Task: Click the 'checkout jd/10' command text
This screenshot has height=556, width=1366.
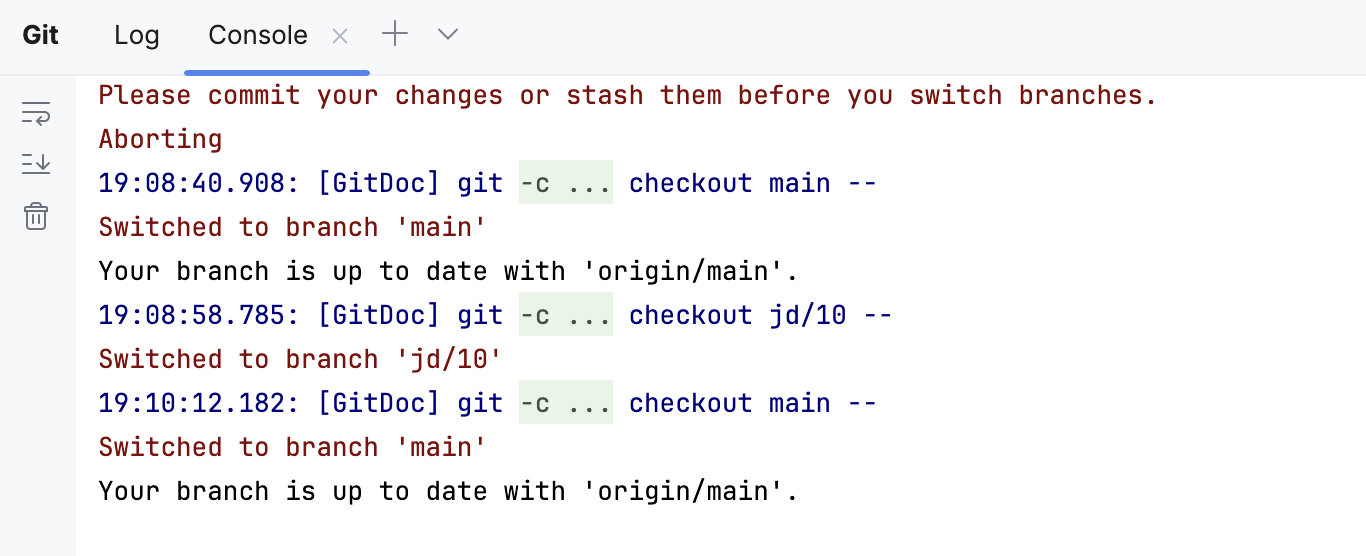Action: tap(737, 315)
